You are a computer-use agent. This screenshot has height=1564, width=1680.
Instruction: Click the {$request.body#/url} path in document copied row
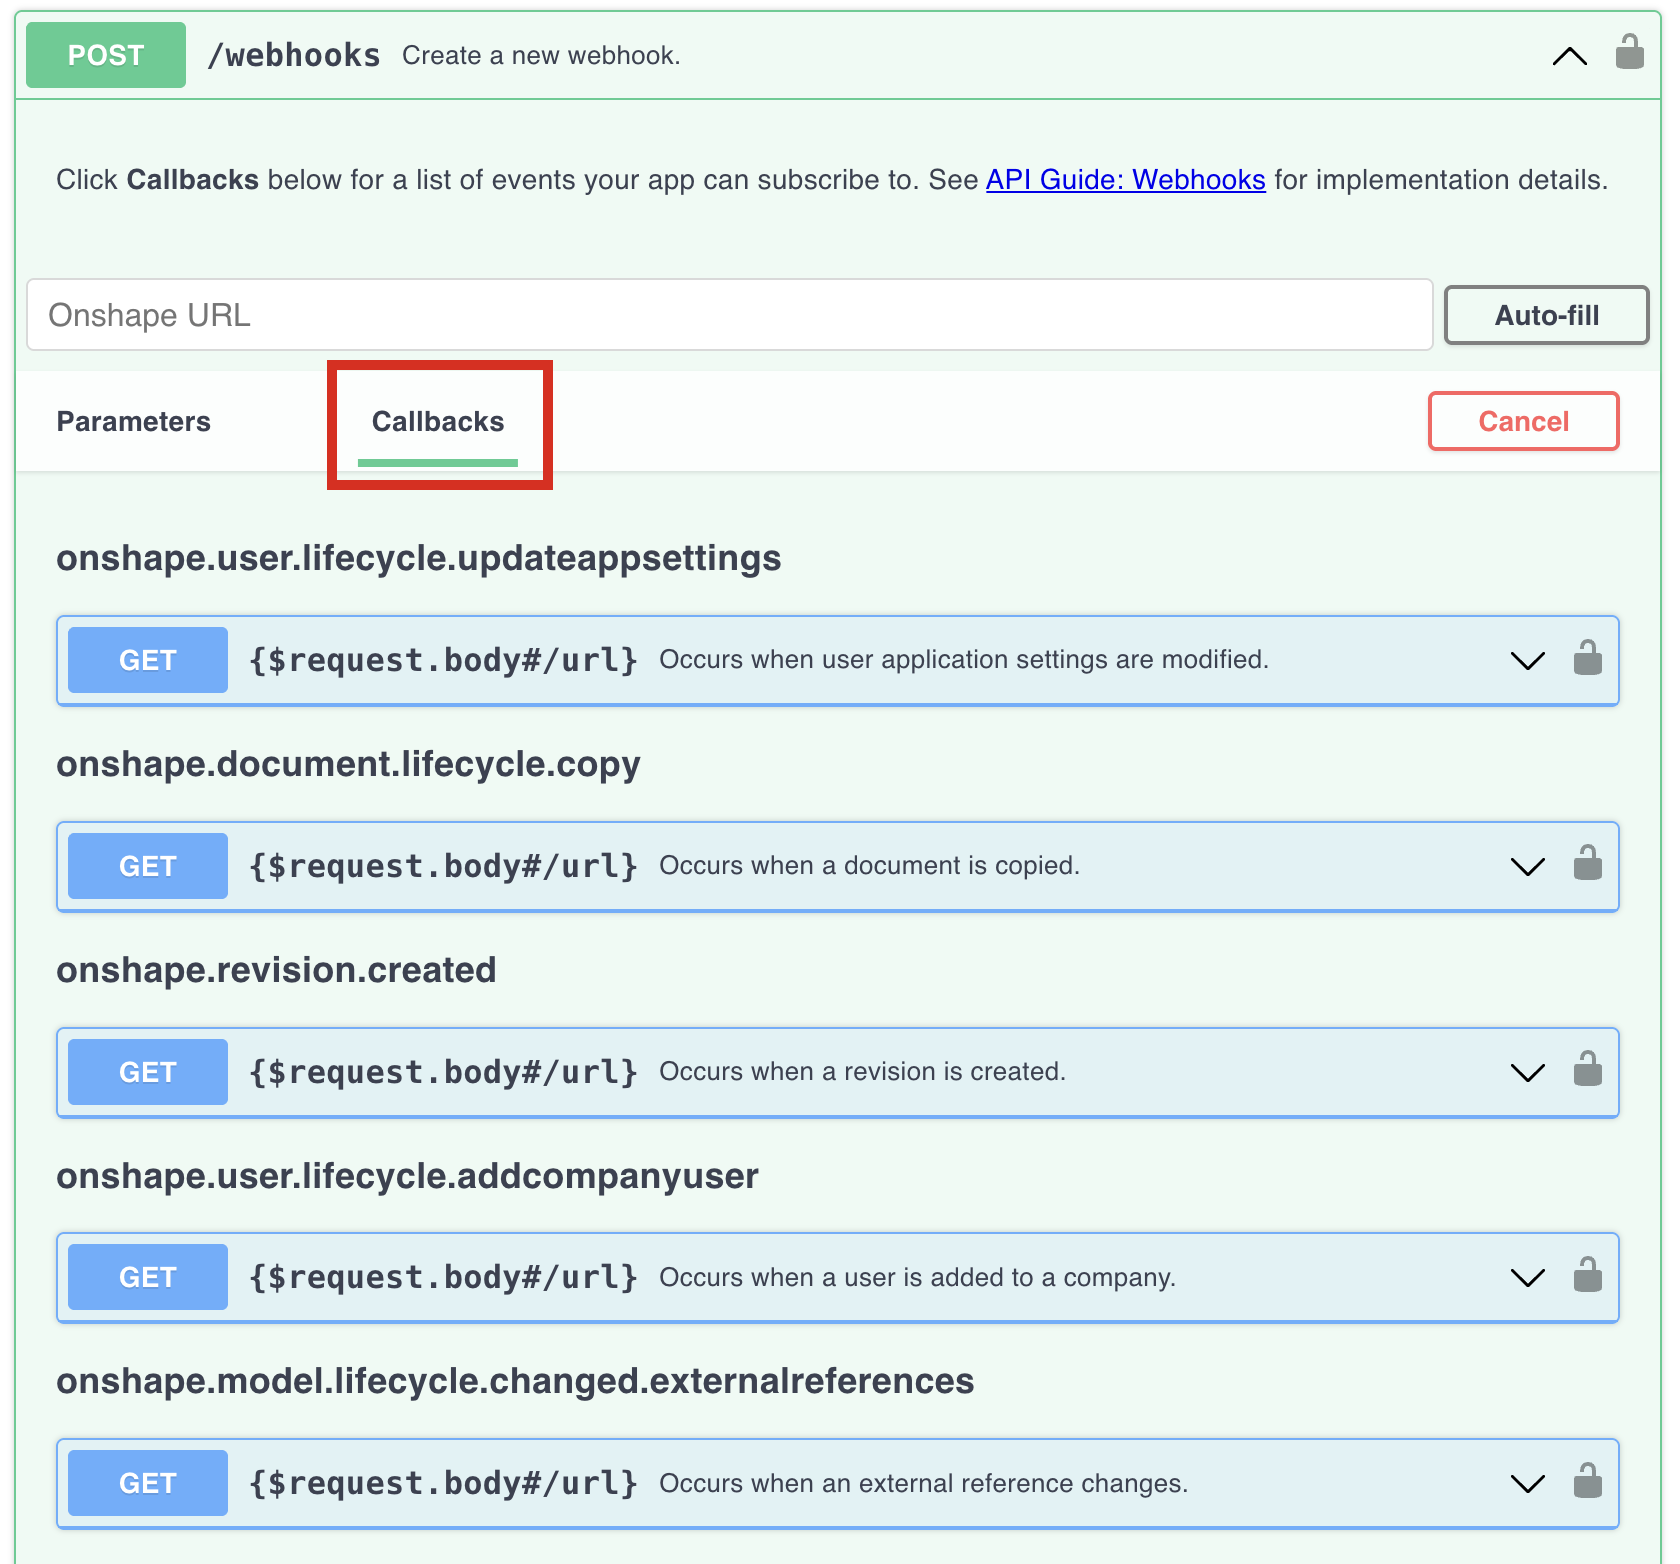pyautogui.click(x=443, y=867)
